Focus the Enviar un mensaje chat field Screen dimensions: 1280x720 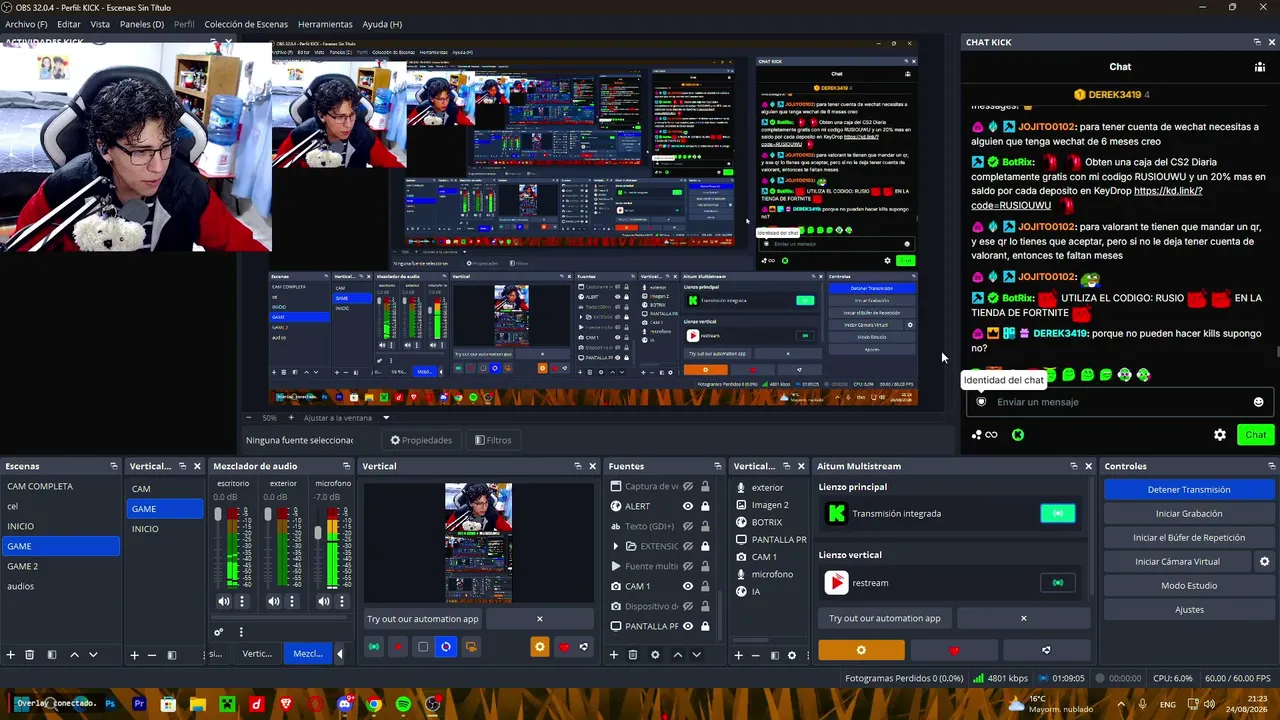coord(1120,402)
